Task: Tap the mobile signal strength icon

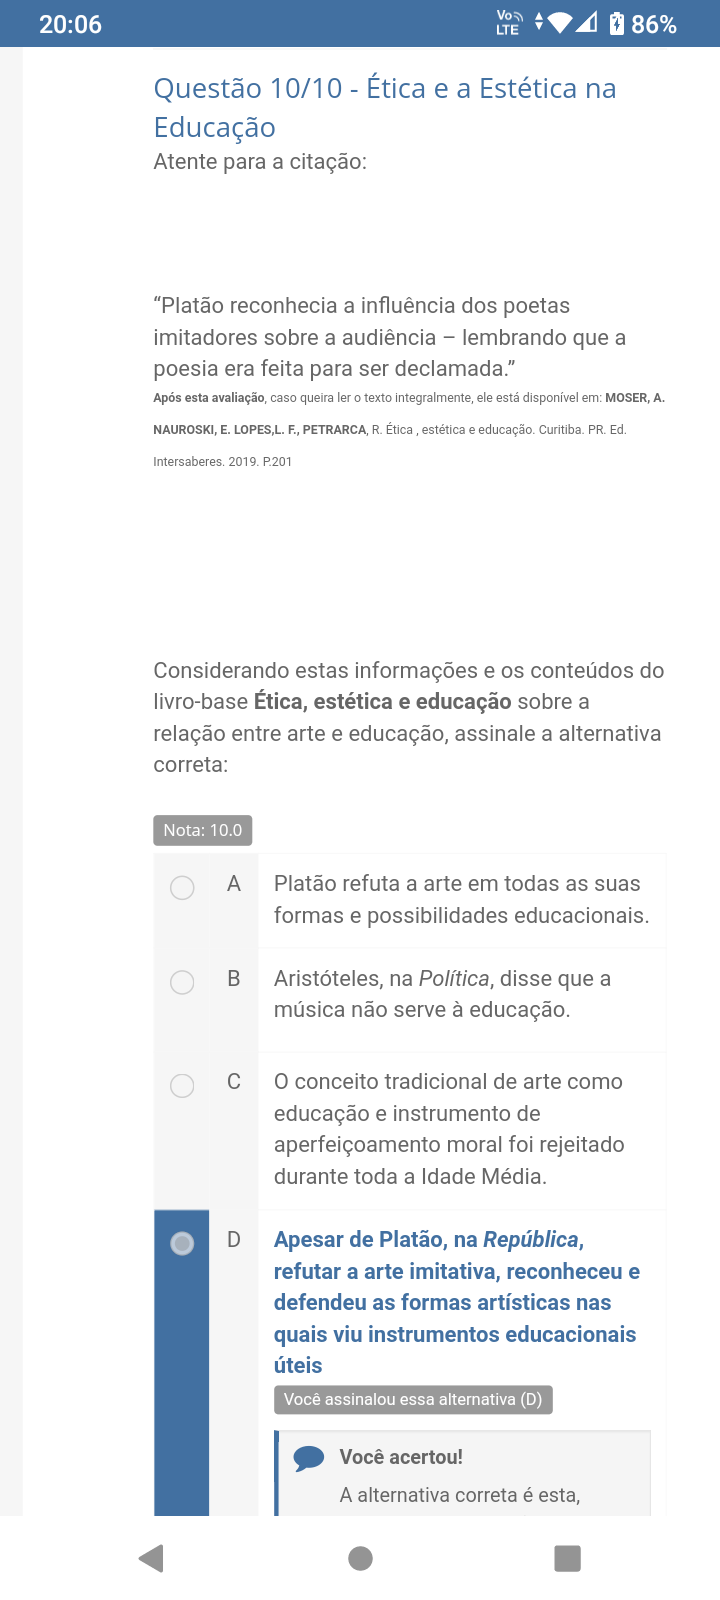Action: pos(587,22)
